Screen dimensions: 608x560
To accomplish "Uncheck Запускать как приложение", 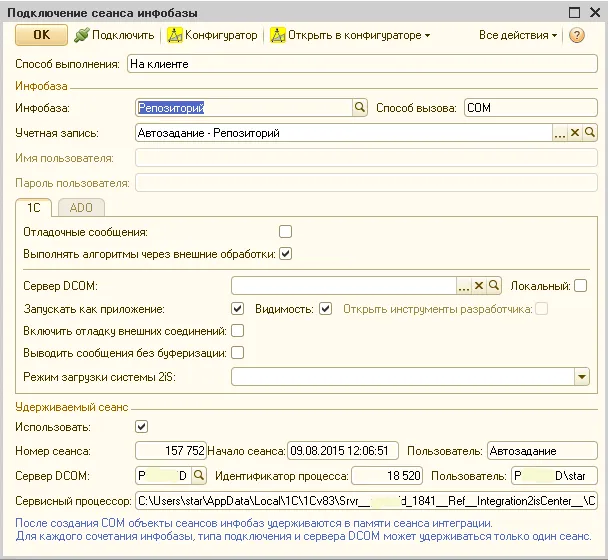I will pyautogui.click(x=238, y=309).
